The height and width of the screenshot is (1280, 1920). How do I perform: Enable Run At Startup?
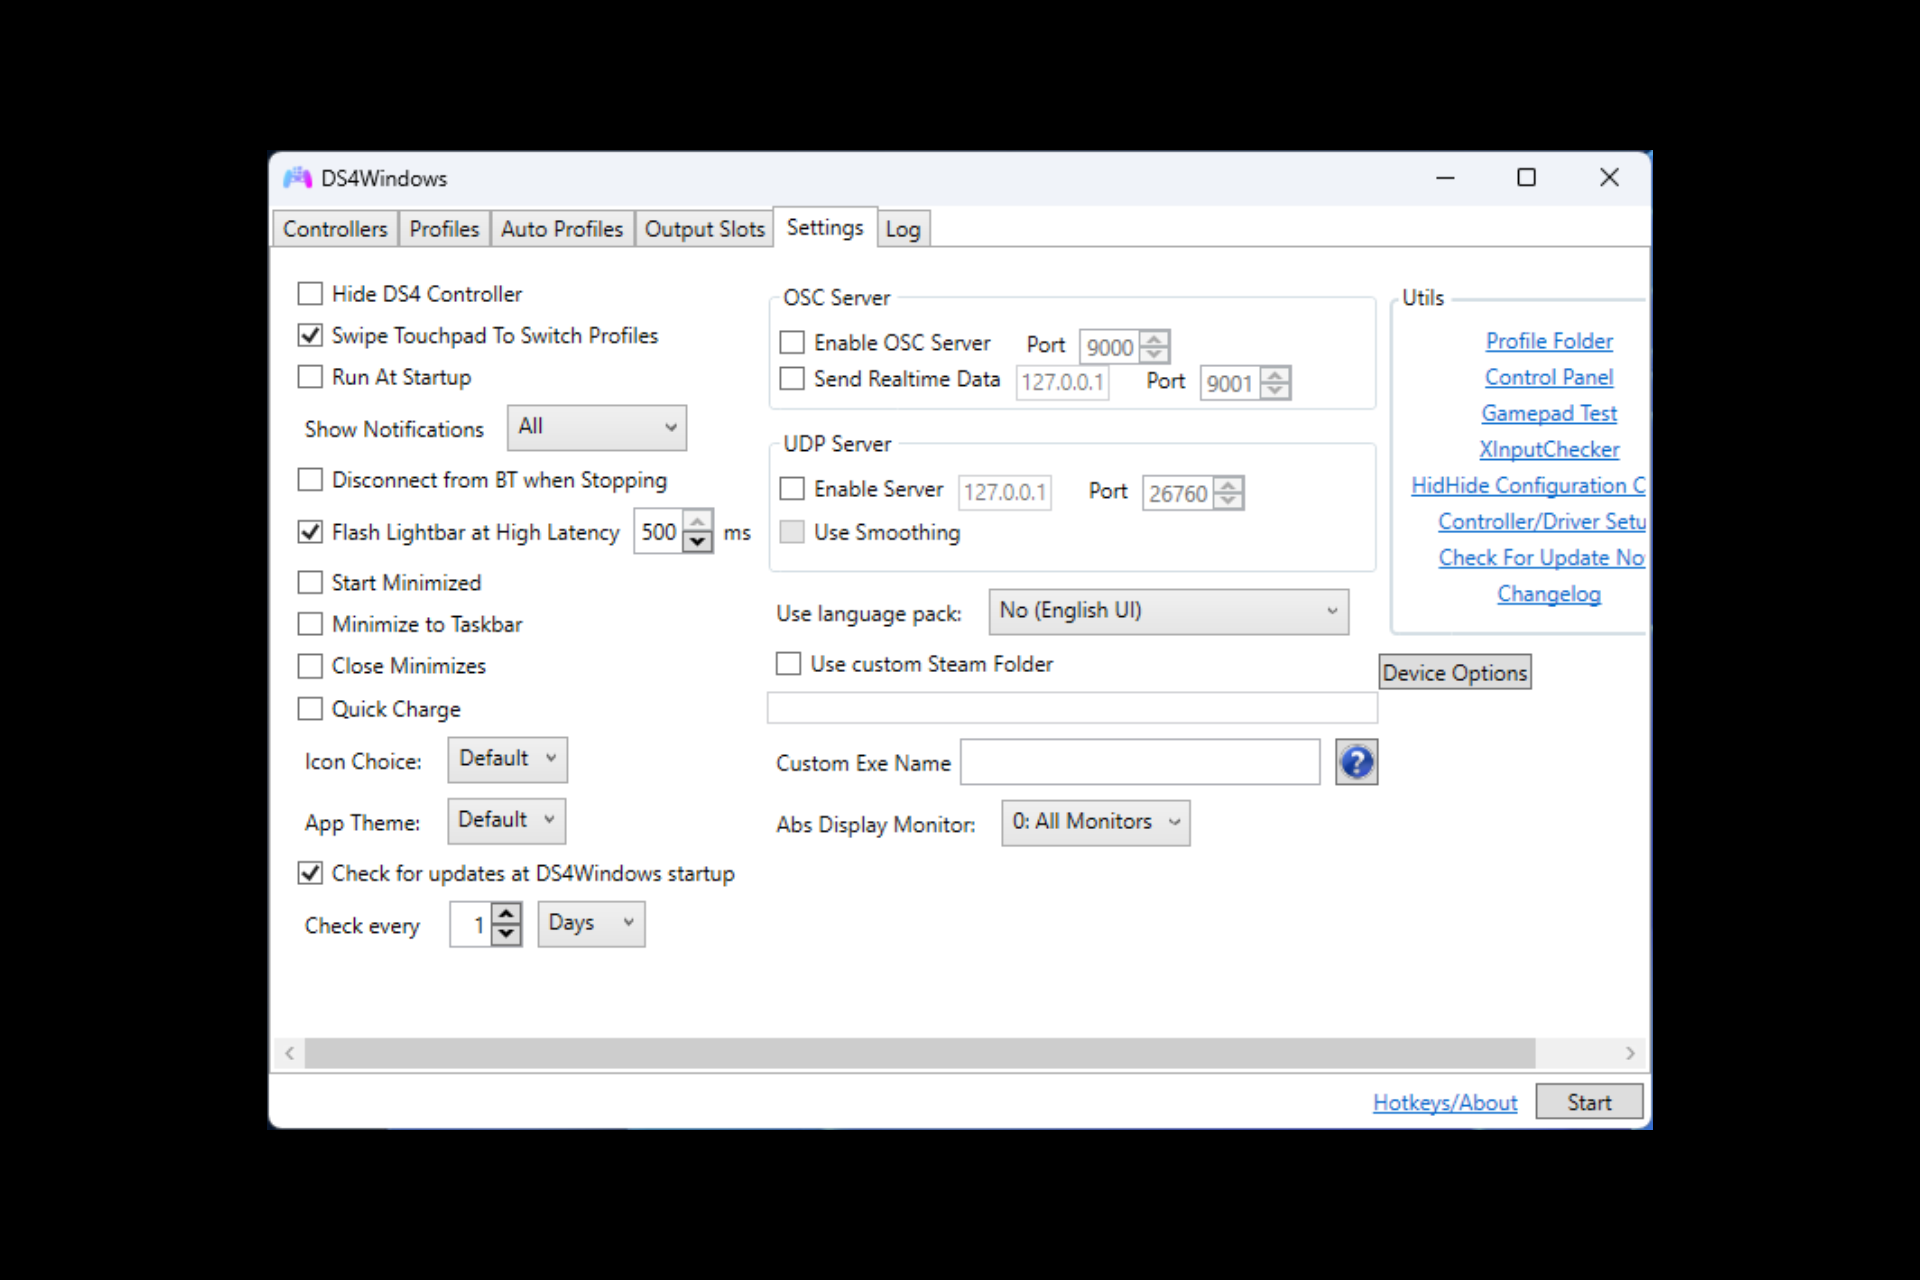click(310, 377)
